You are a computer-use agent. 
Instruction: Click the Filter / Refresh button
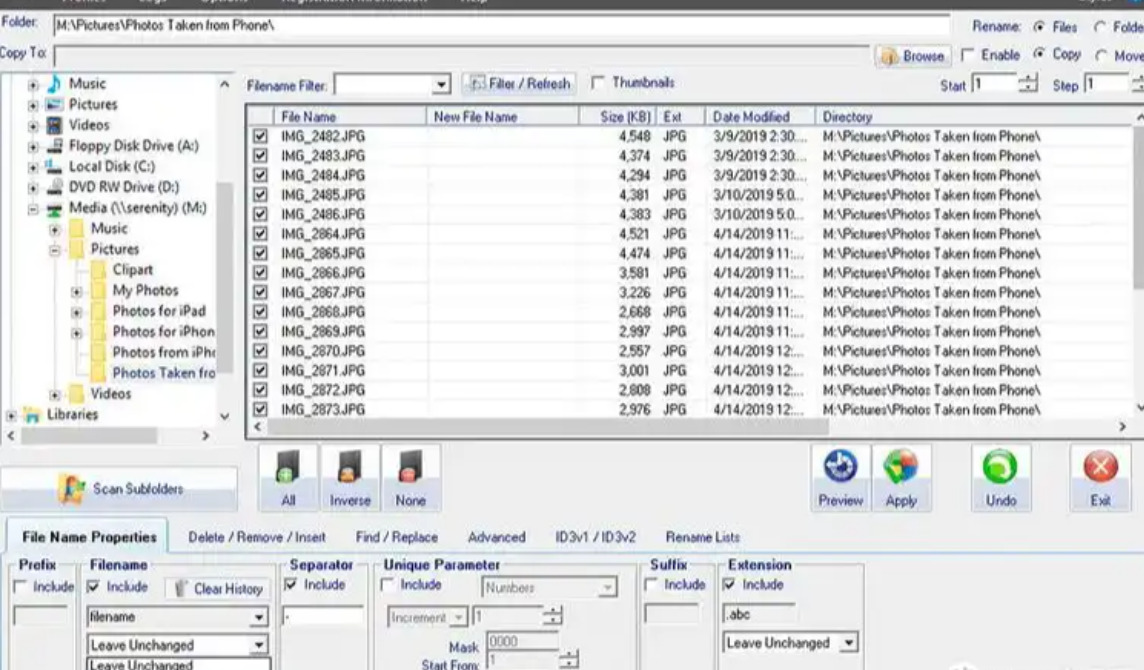point(519,84)
